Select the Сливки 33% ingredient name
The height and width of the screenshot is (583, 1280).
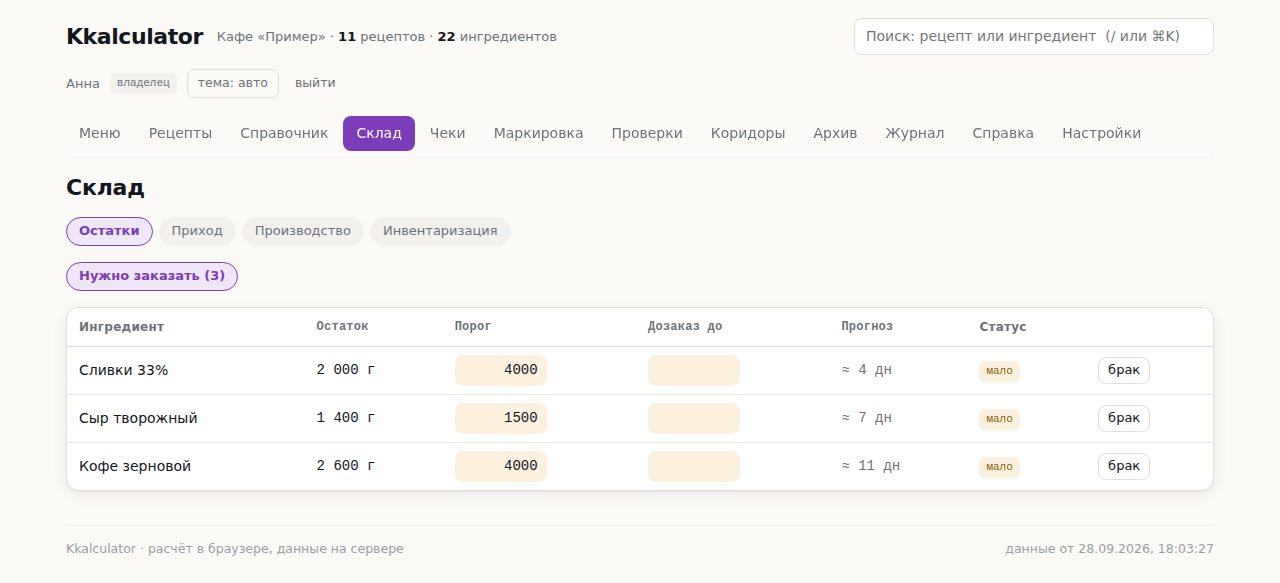124,370
